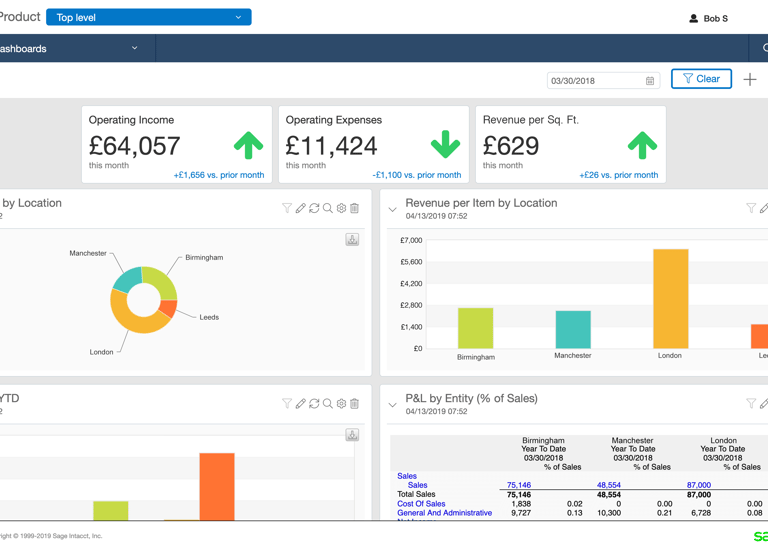Open the Cost Of Sales link

(x=421, y=503)
